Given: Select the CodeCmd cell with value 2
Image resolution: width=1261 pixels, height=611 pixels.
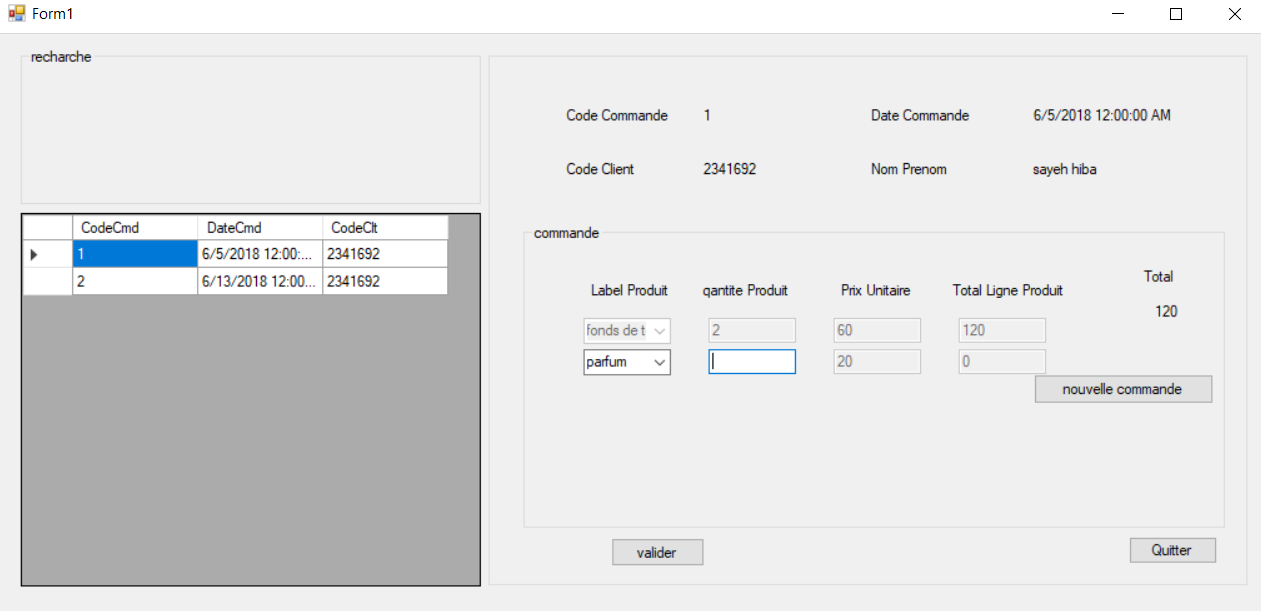Looking at the screenshot, I should tap(135, 281).
